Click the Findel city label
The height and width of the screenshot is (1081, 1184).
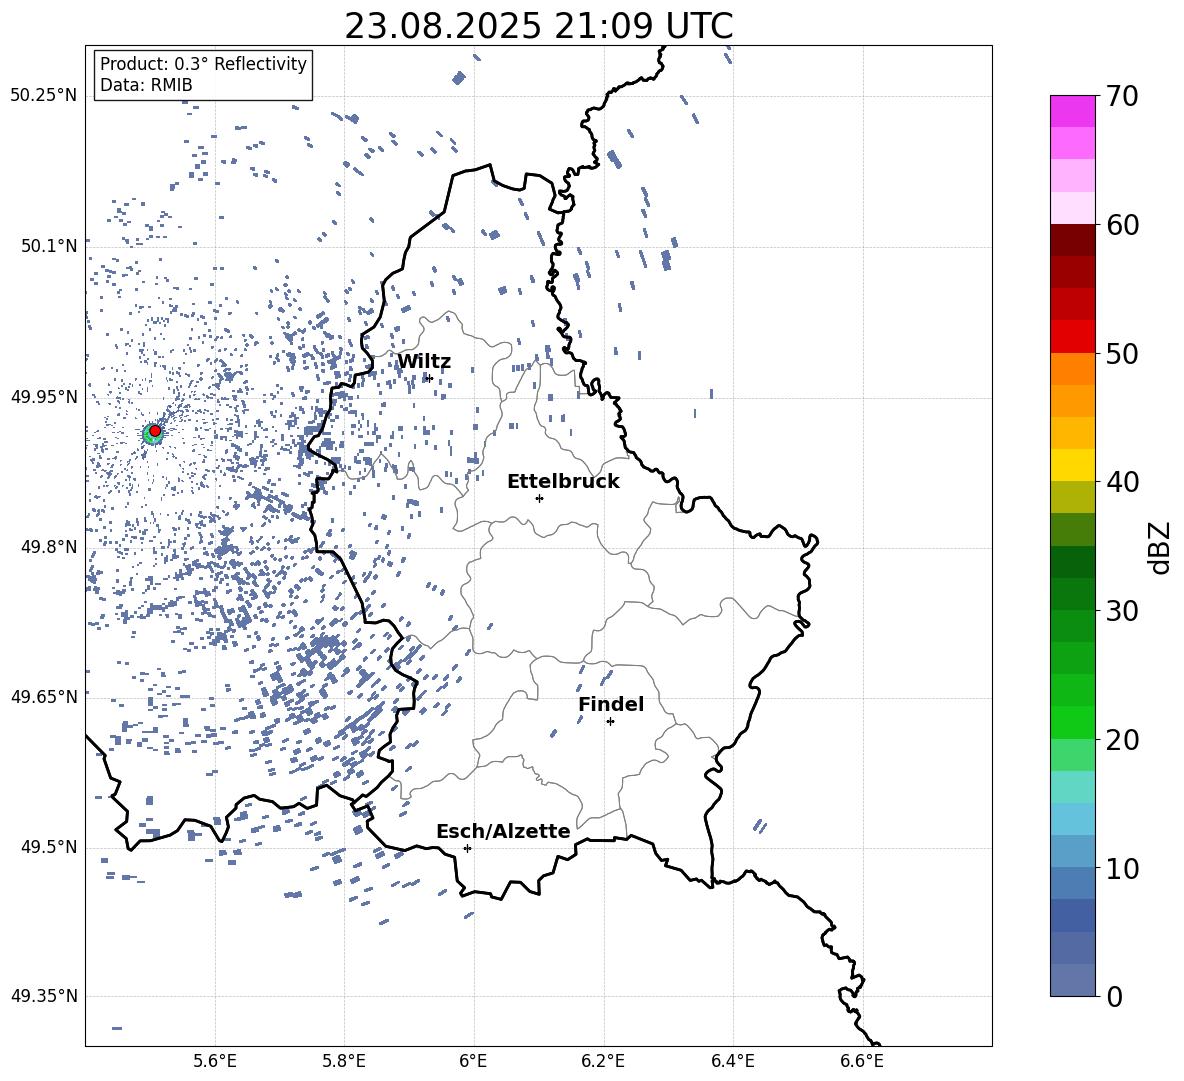[x=611, y=704]
